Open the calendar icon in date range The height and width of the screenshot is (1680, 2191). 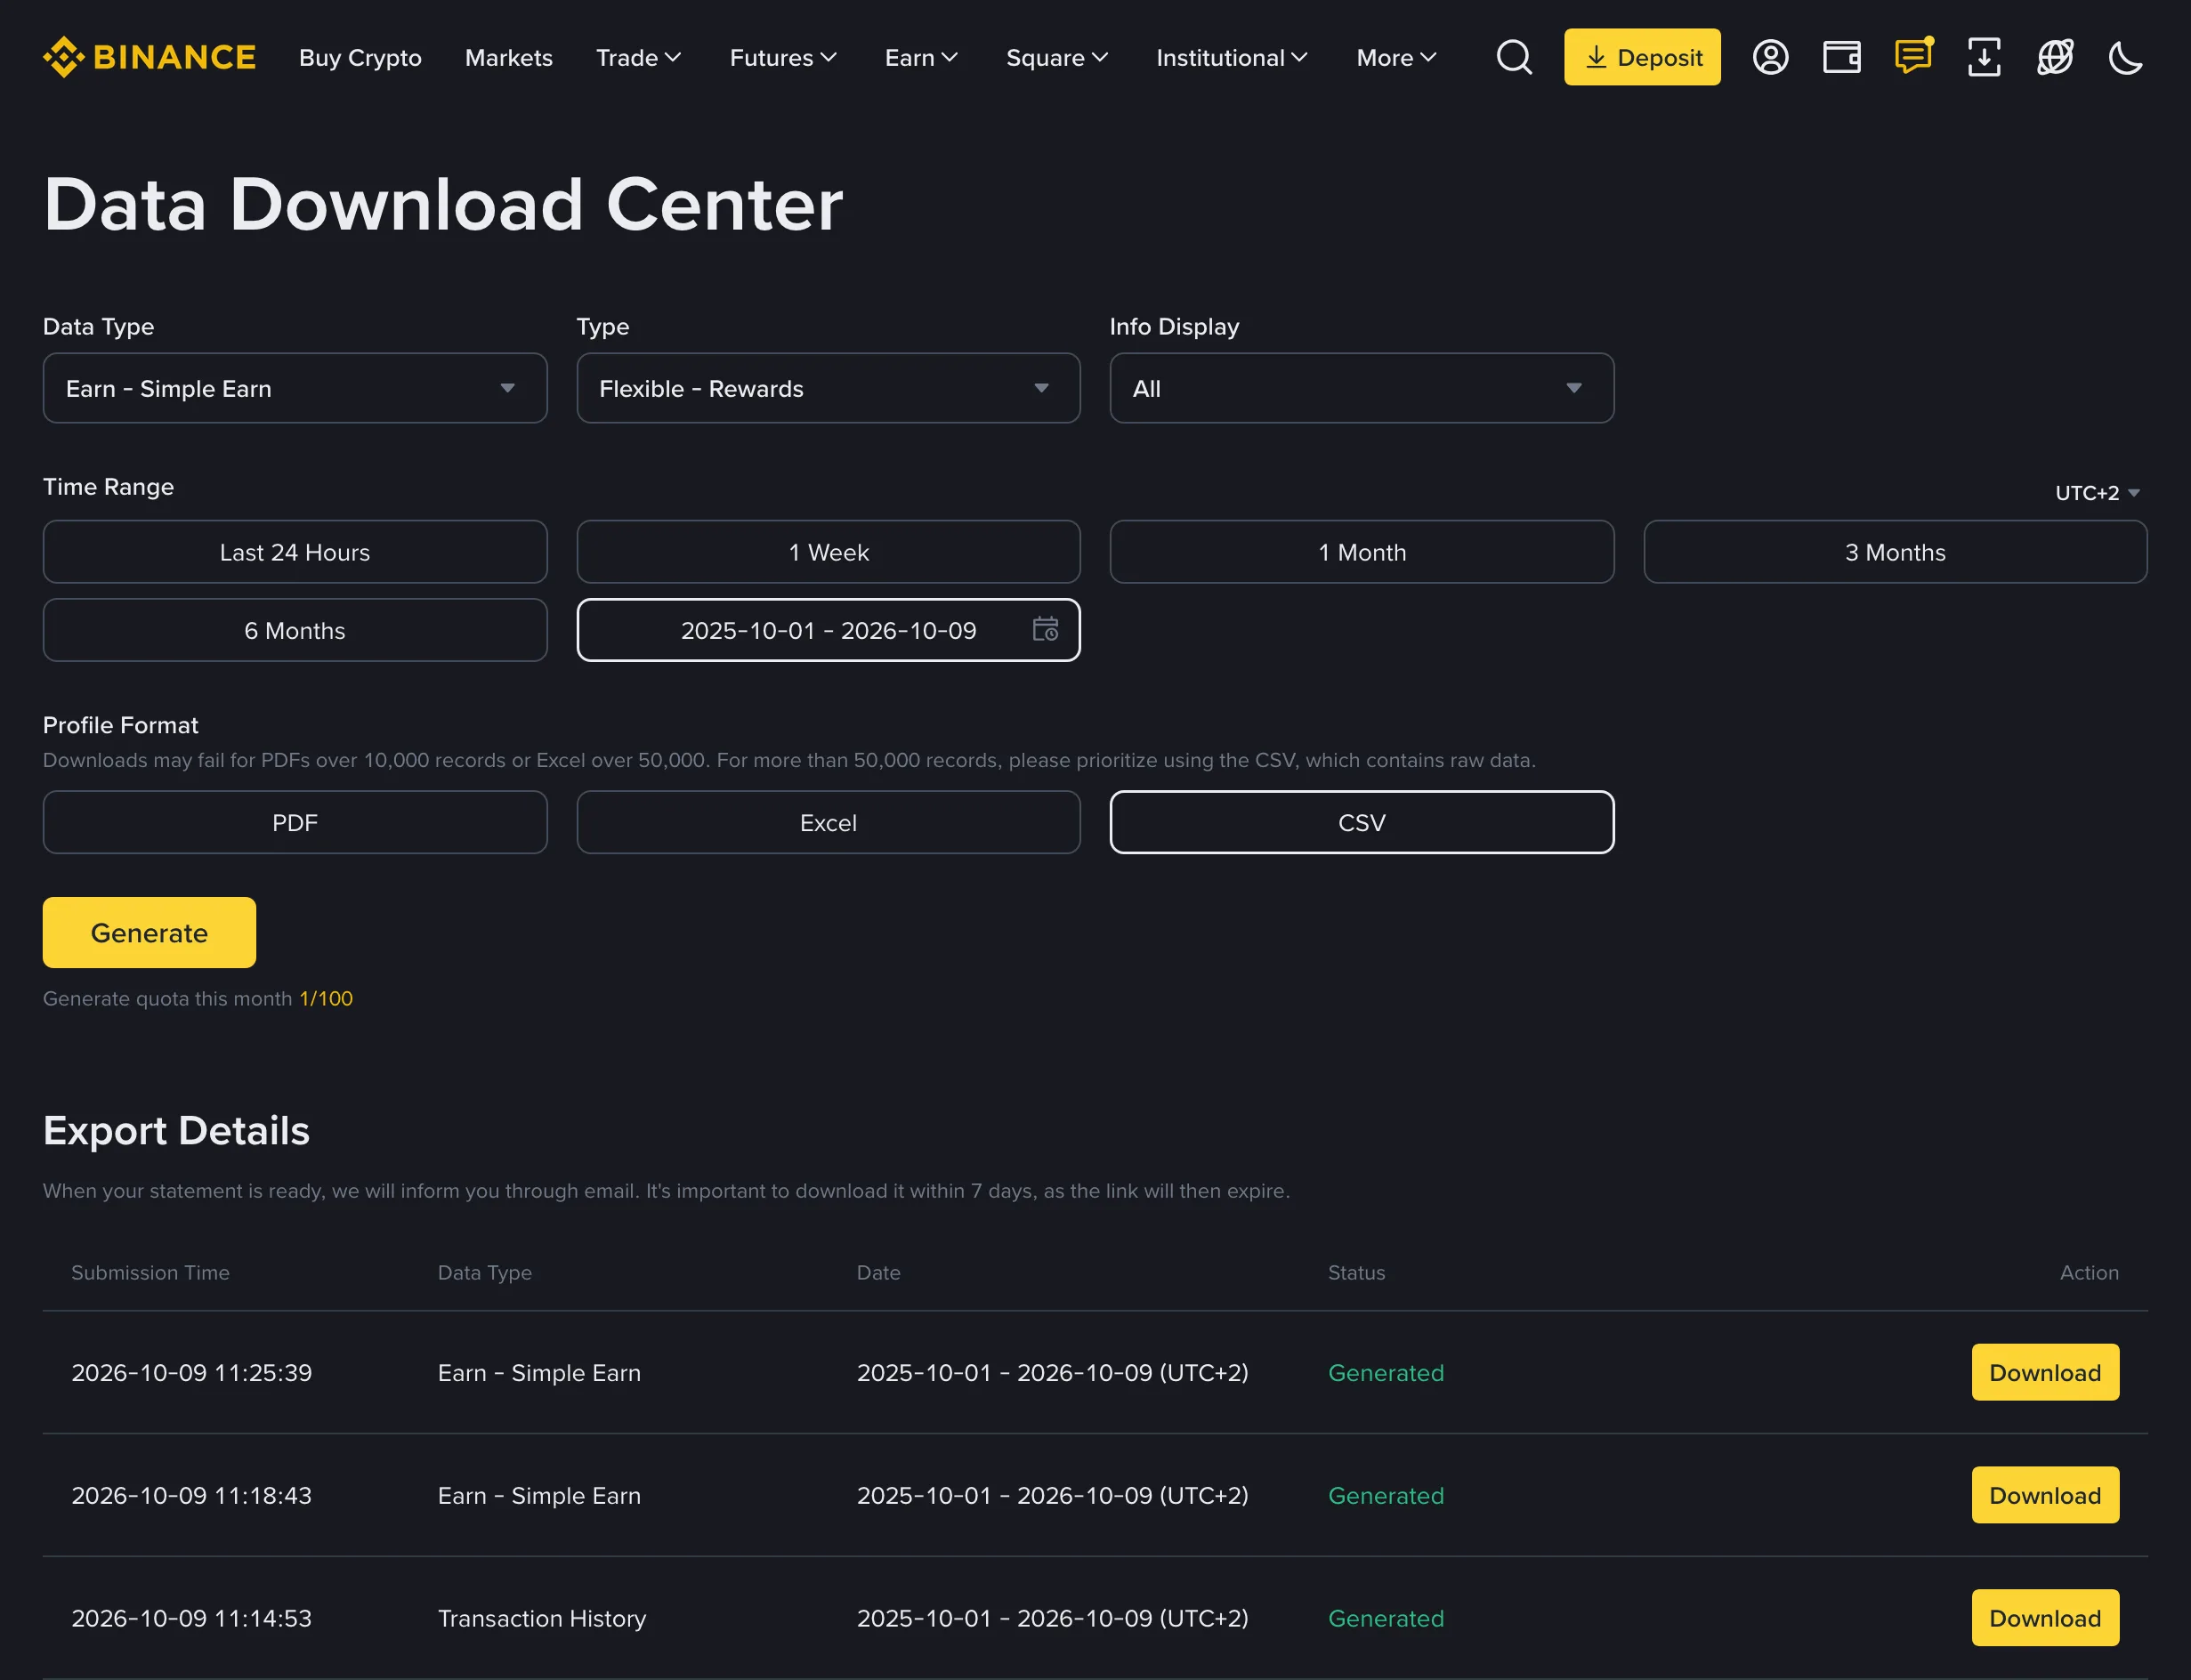pos(1045,629)
